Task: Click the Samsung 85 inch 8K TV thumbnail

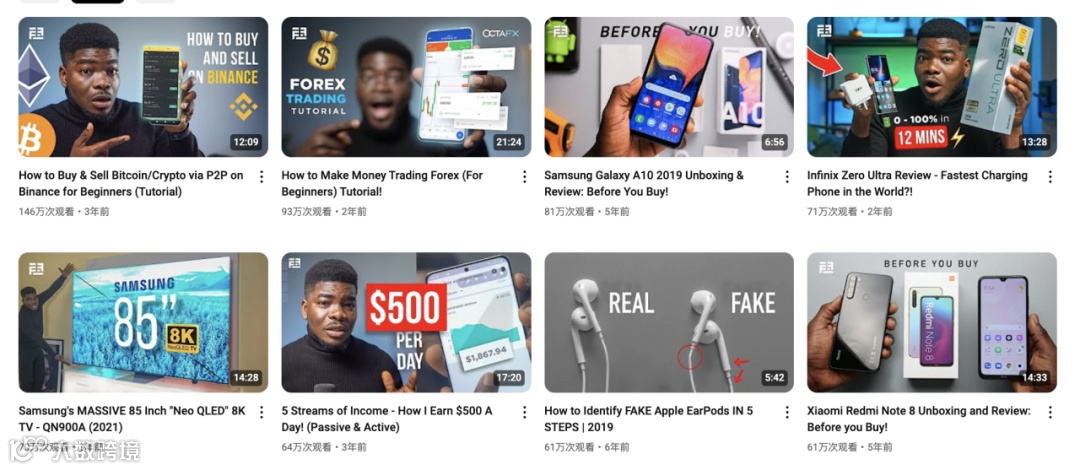Action: tap(143, 323)
